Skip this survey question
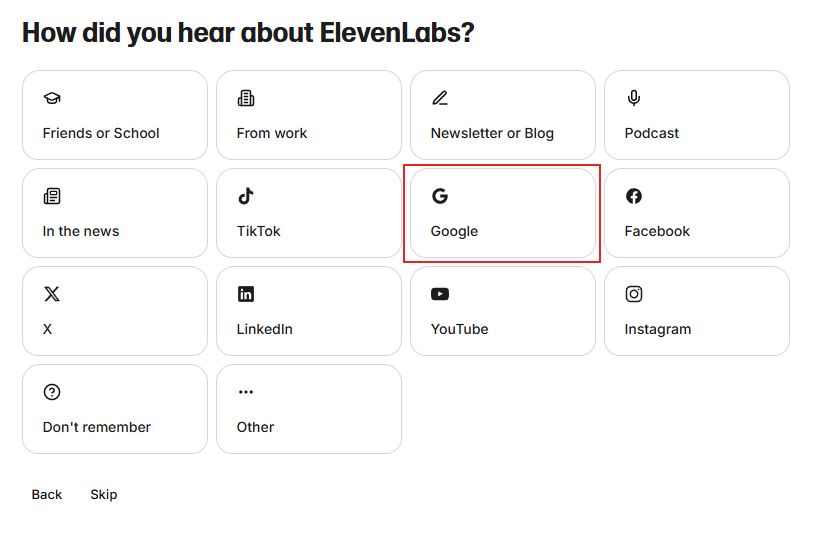Viewport: 822px width, 535px height. [x=104, y=495]
